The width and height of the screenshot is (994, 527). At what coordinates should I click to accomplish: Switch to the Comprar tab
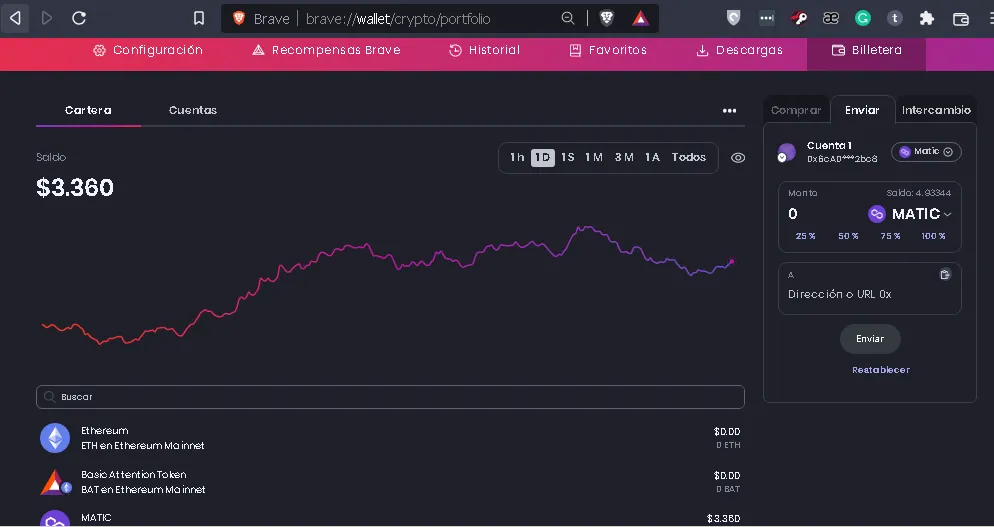[x=796, y=110]
